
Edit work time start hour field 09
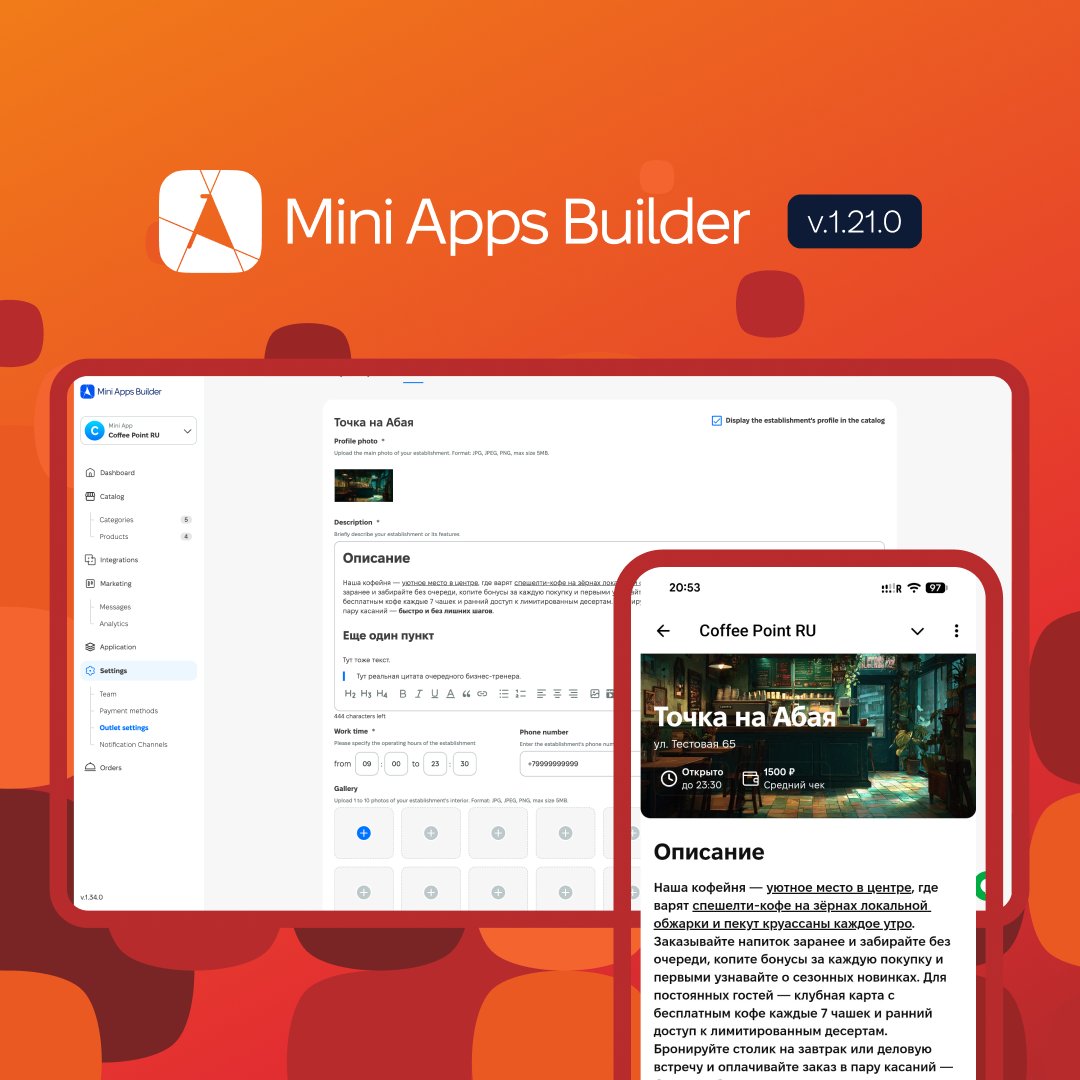click(x=367, y=763)
